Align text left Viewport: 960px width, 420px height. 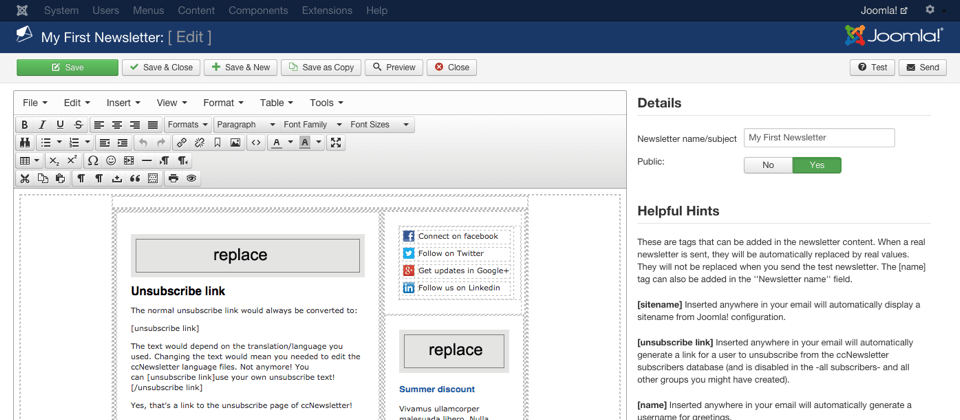[99, 125]
